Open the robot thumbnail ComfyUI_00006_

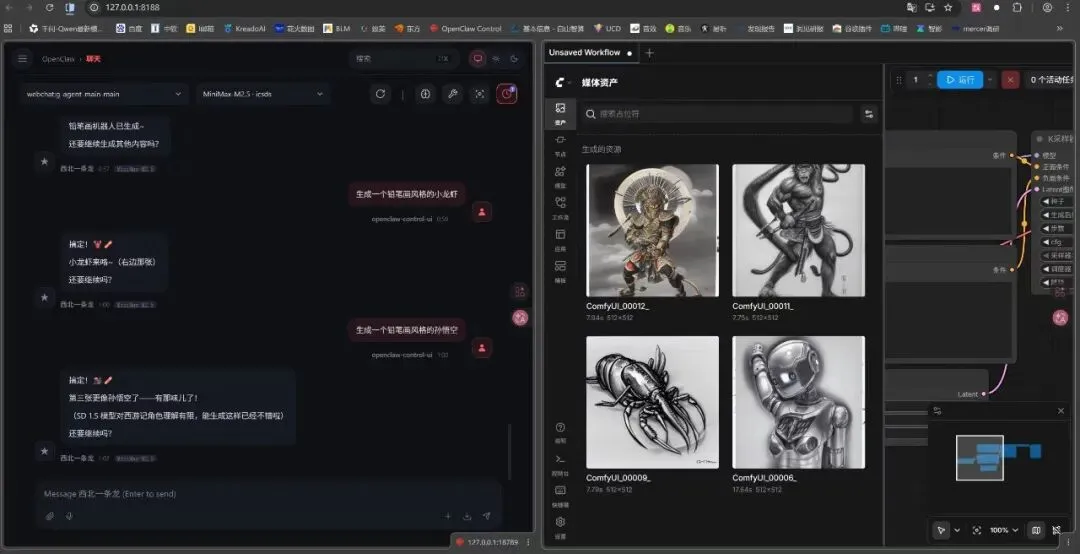(798, 402)
